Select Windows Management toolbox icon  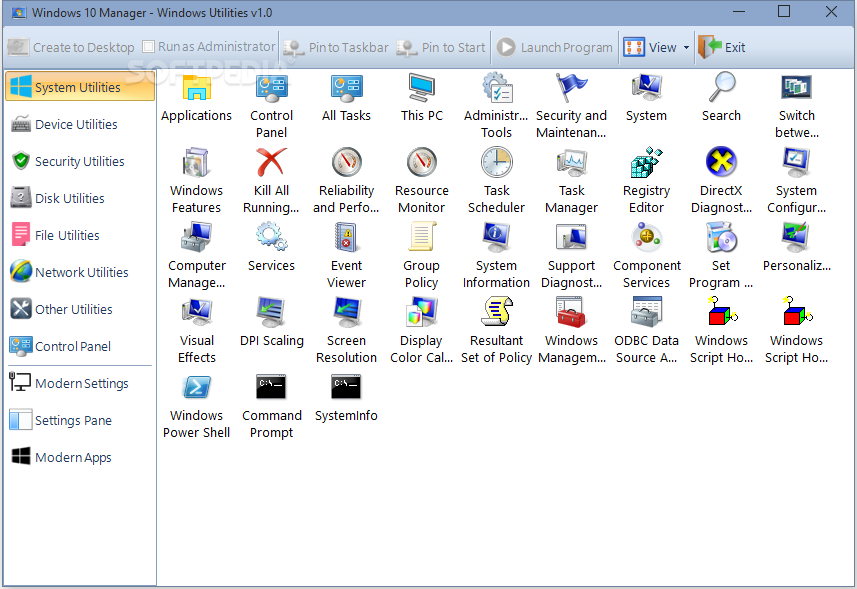click(x=571, y=312)
